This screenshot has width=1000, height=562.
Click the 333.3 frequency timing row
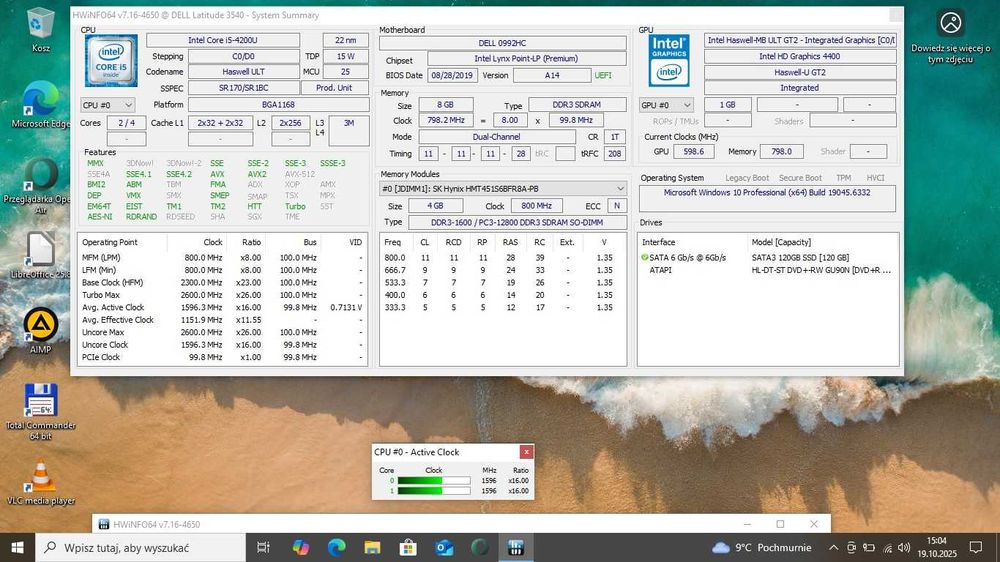point(503,307)
